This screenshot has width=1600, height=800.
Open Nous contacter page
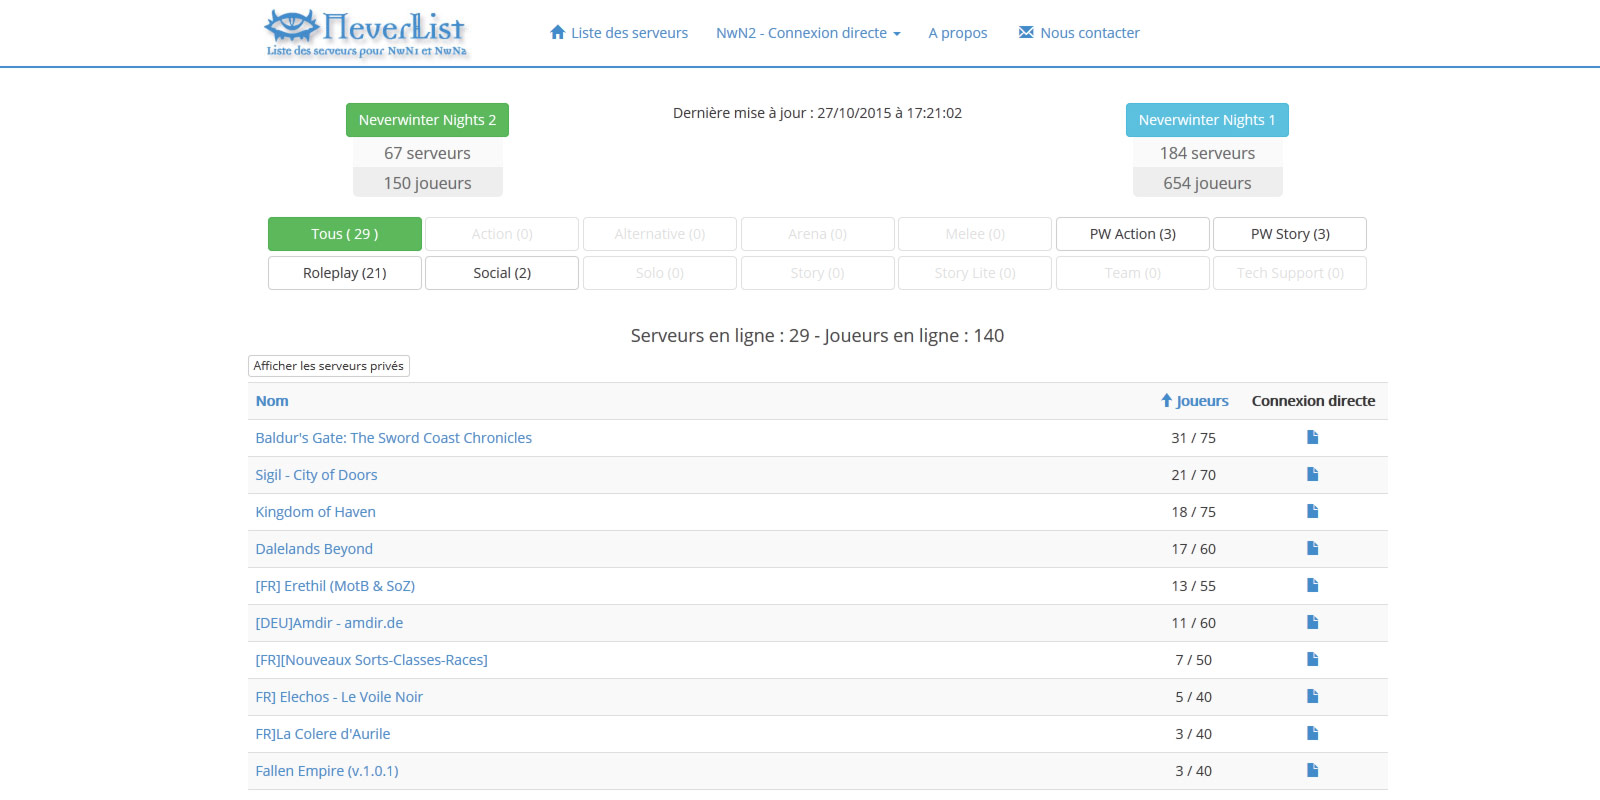(1079, 33)
